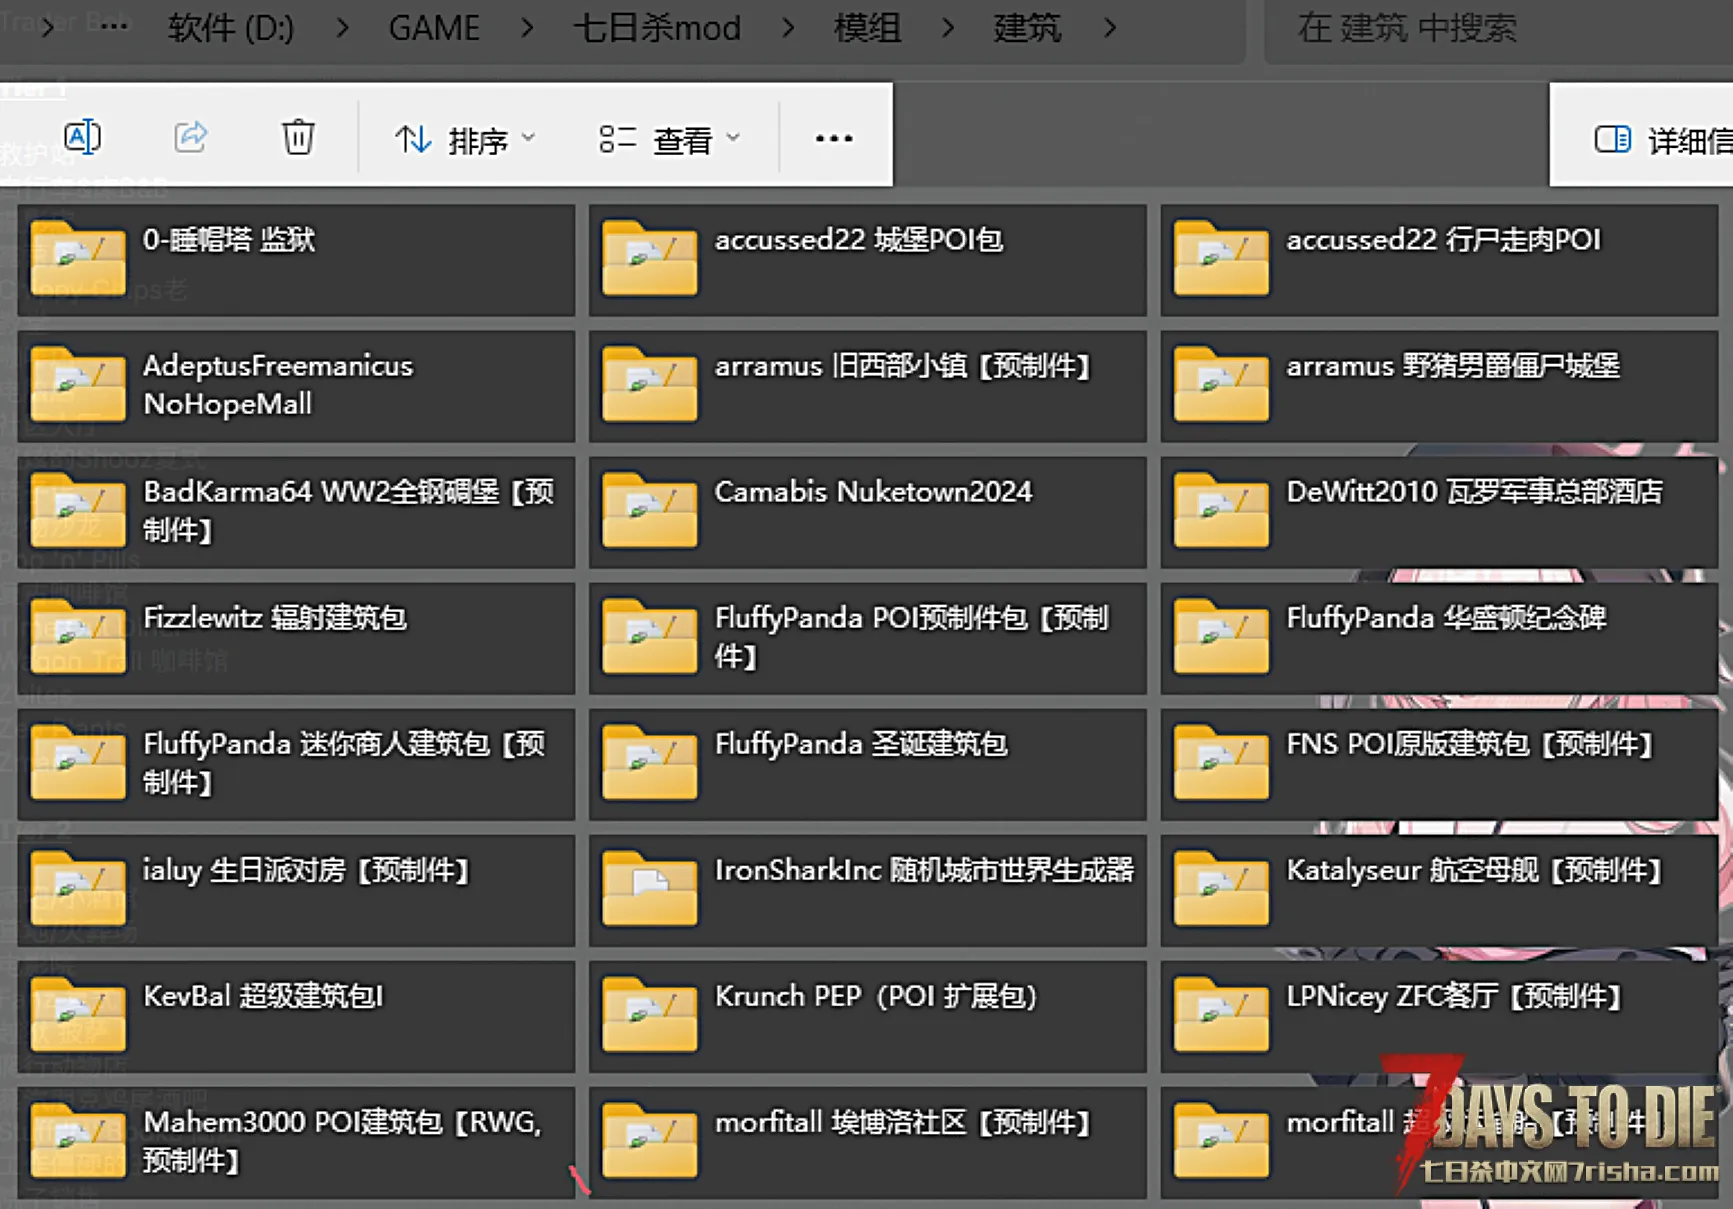
Task: Click the text Fizzlewitz 辐射建筑包
Action: coord(275,618)
